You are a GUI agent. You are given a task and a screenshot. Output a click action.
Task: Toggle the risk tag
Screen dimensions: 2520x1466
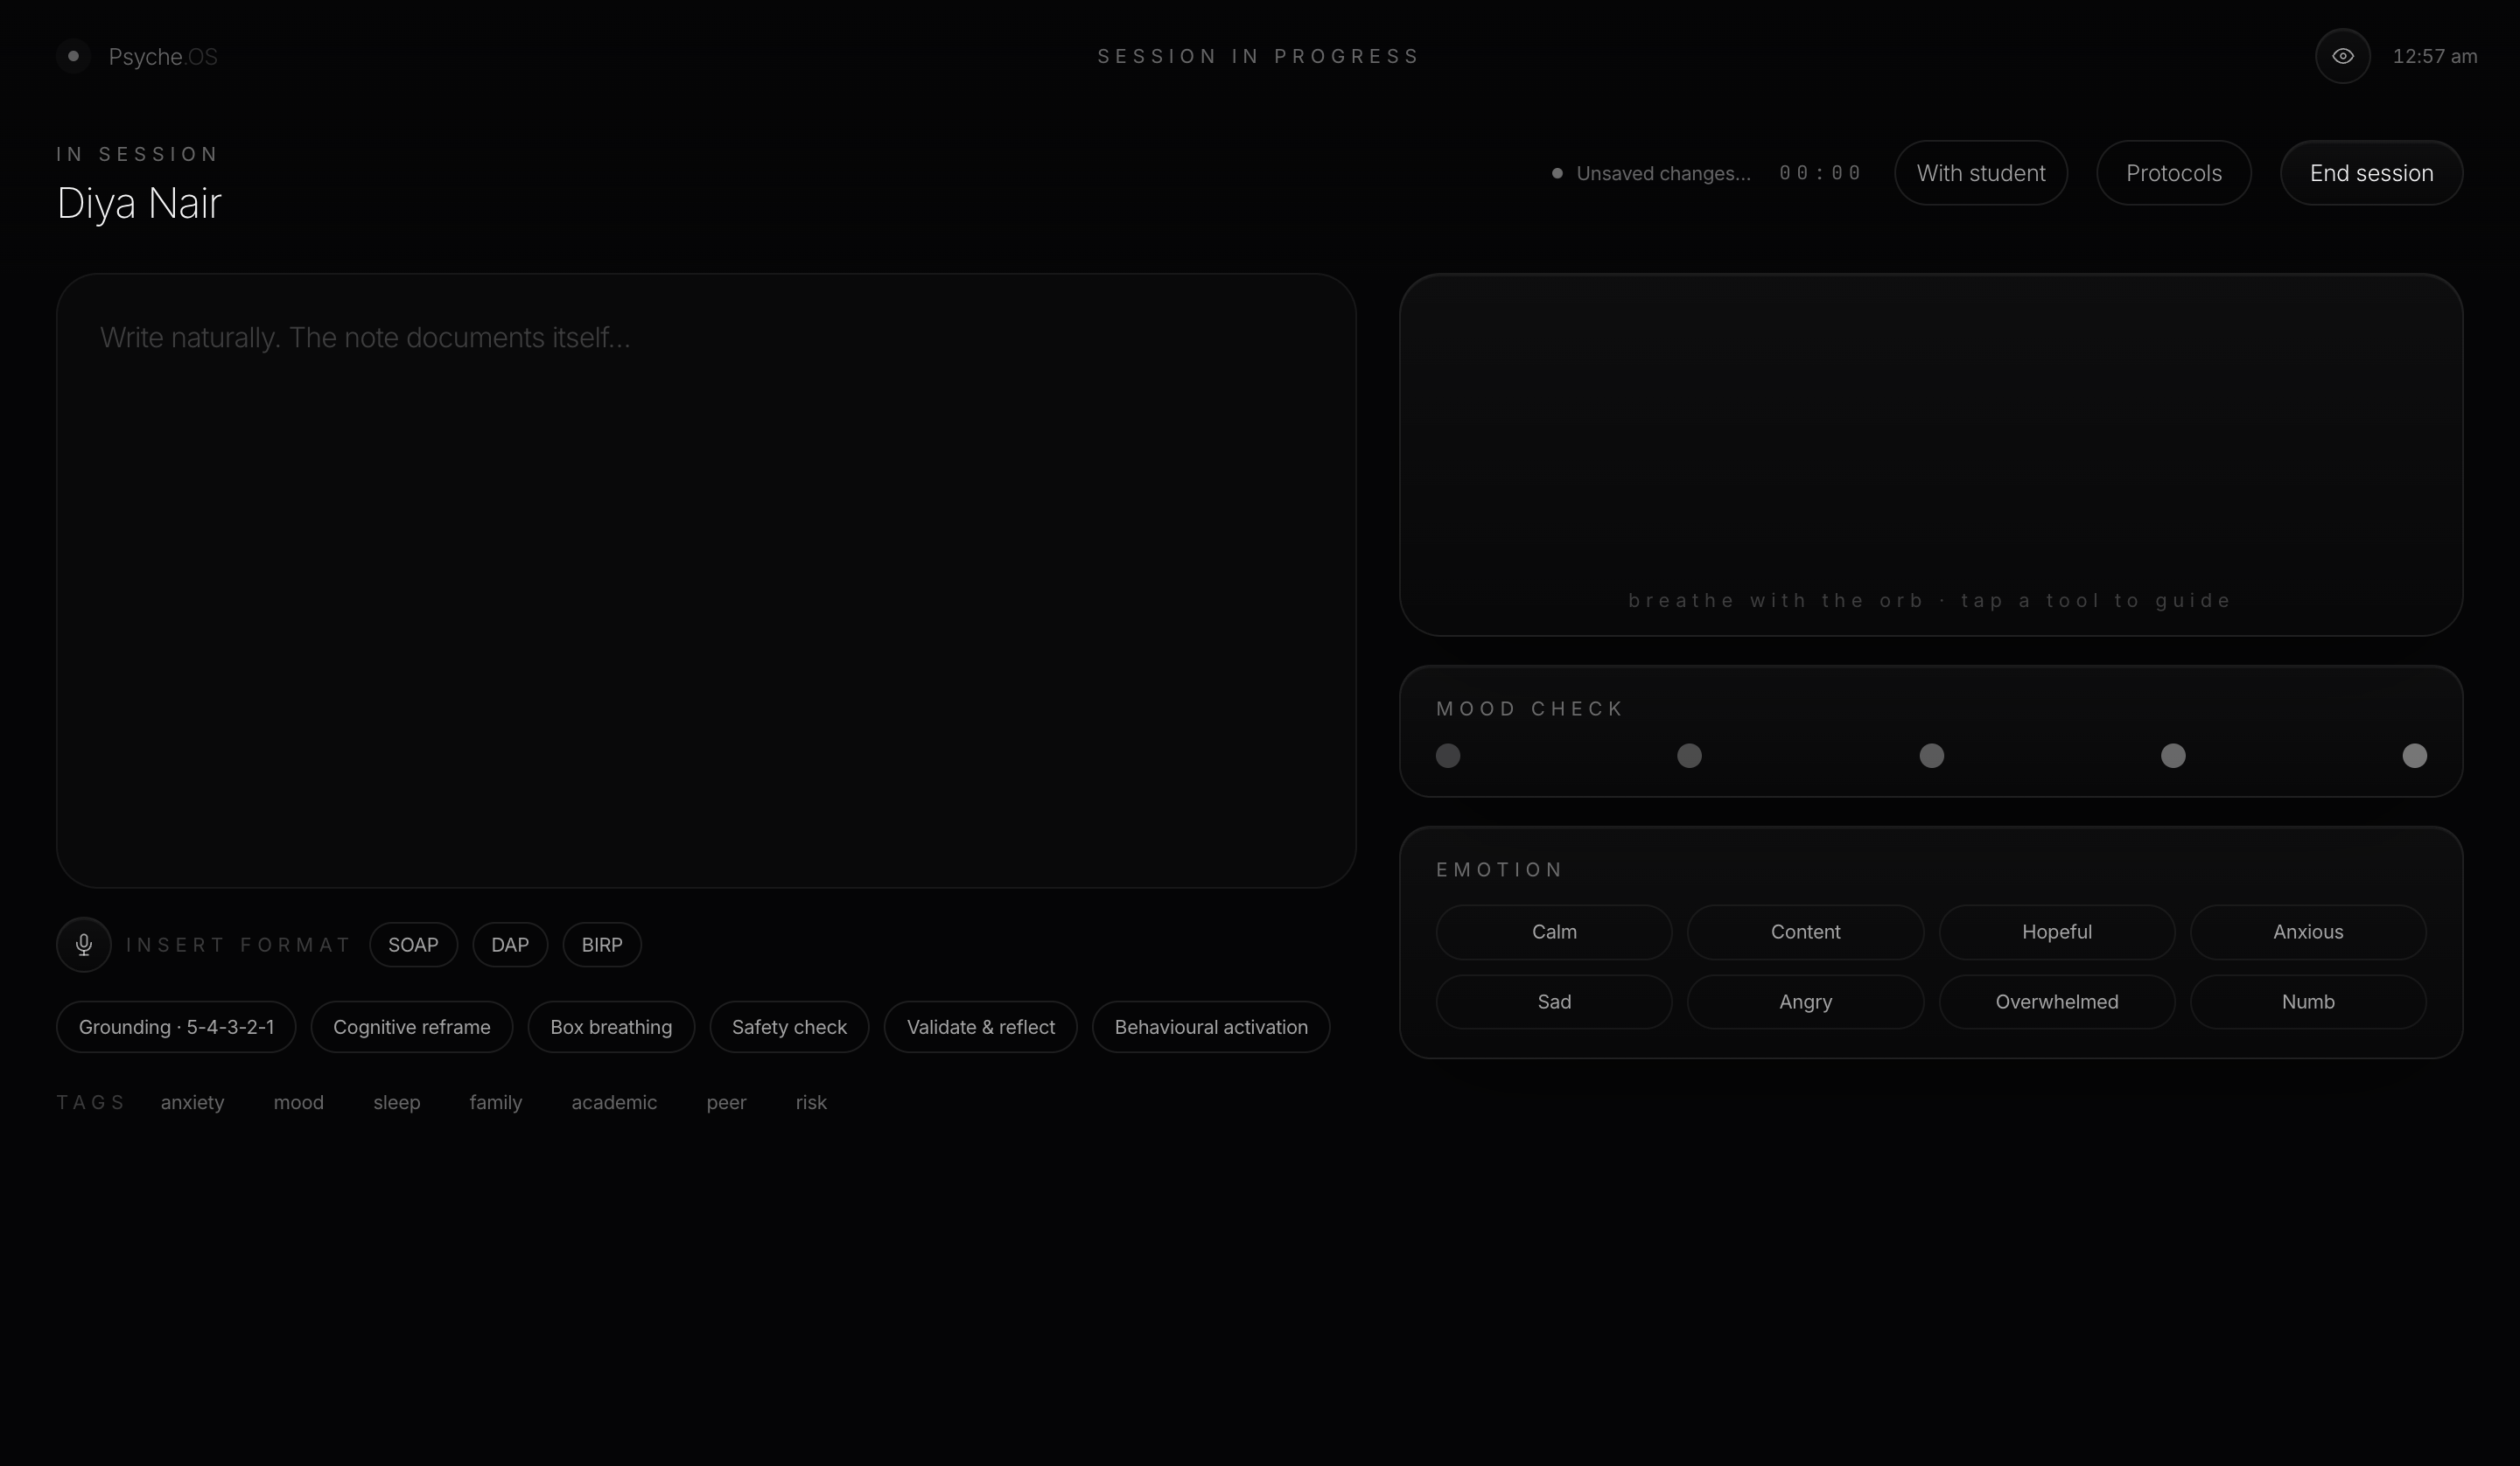coord(811,1101)
